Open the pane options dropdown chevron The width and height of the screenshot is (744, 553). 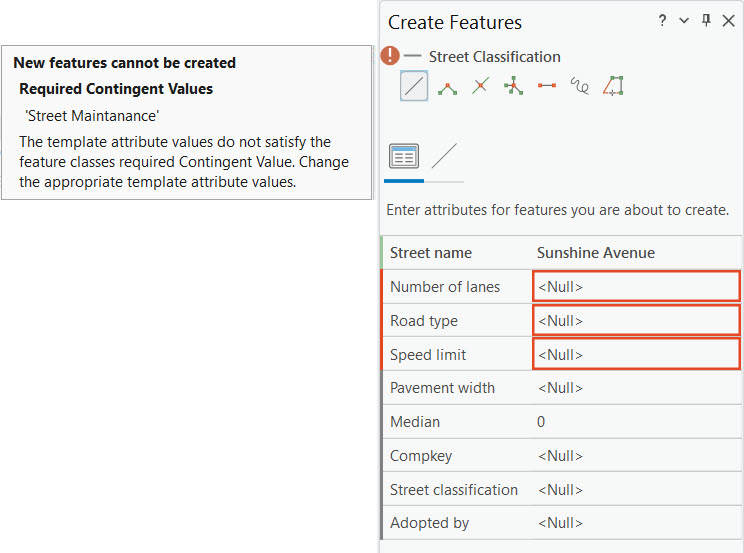point(684,21)
